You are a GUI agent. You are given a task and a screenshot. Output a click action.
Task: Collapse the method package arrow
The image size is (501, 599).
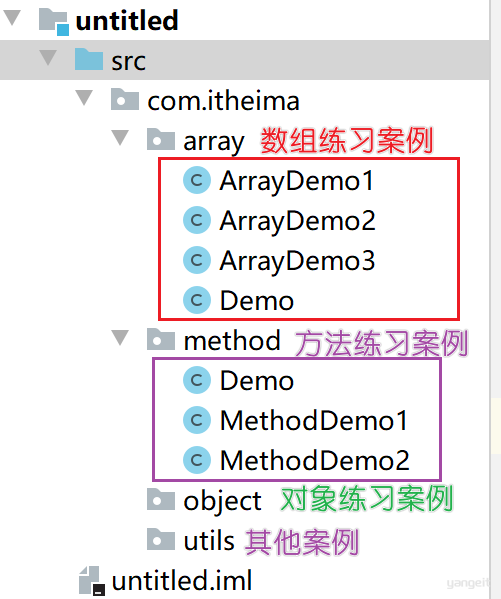[120, 338]
